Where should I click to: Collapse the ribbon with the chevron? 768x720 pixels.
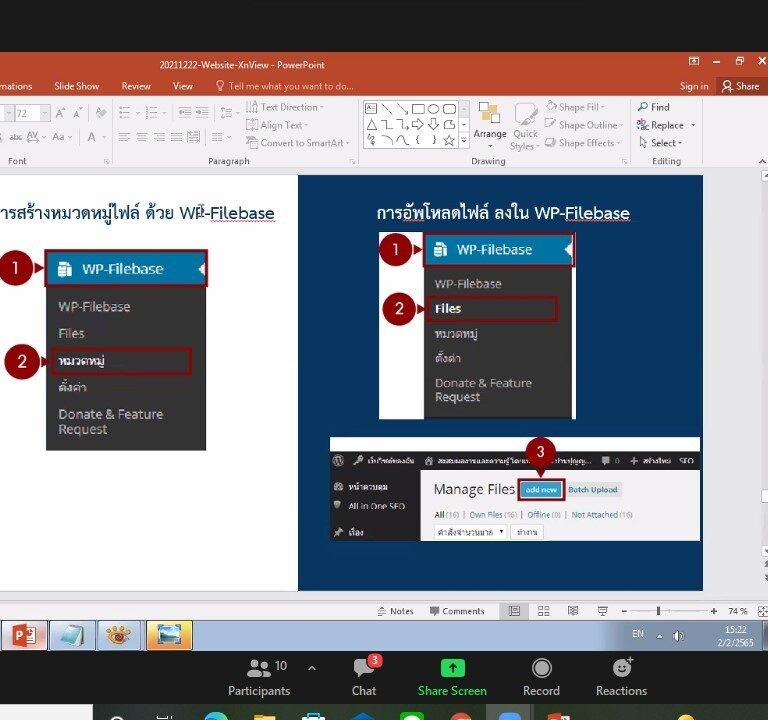(x=762, y=162)
